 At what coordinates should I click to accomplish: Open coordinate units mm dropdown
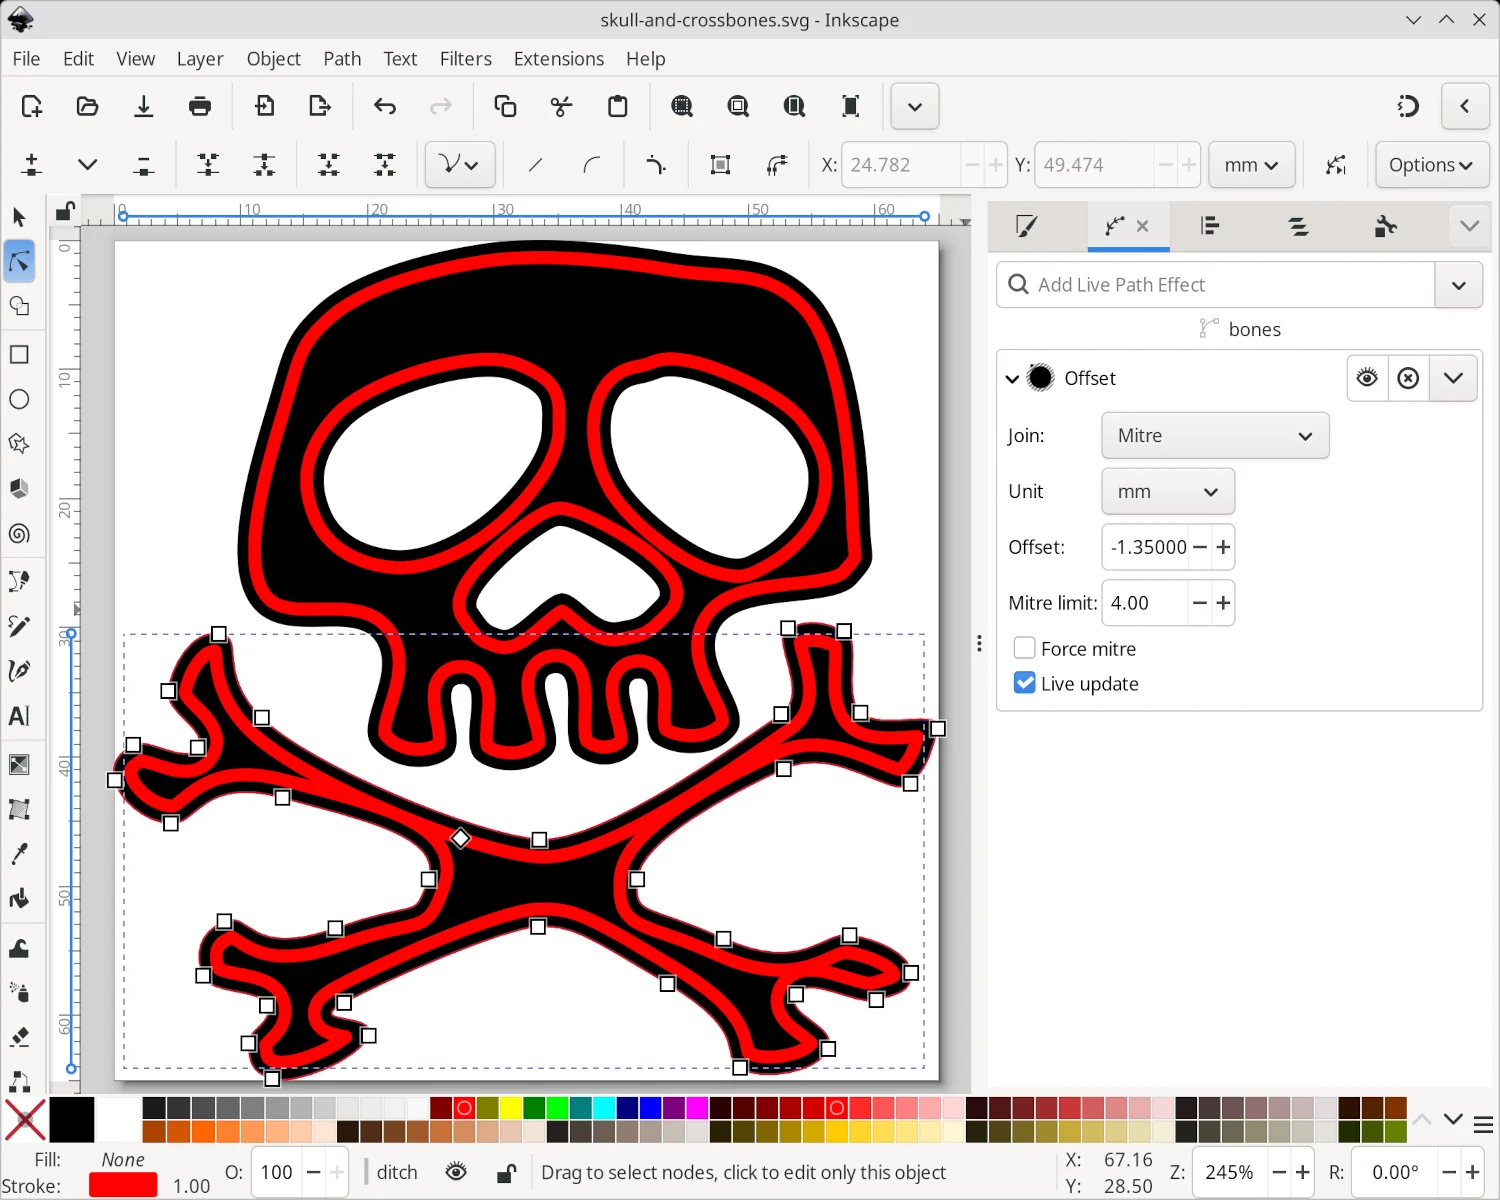1252,165
